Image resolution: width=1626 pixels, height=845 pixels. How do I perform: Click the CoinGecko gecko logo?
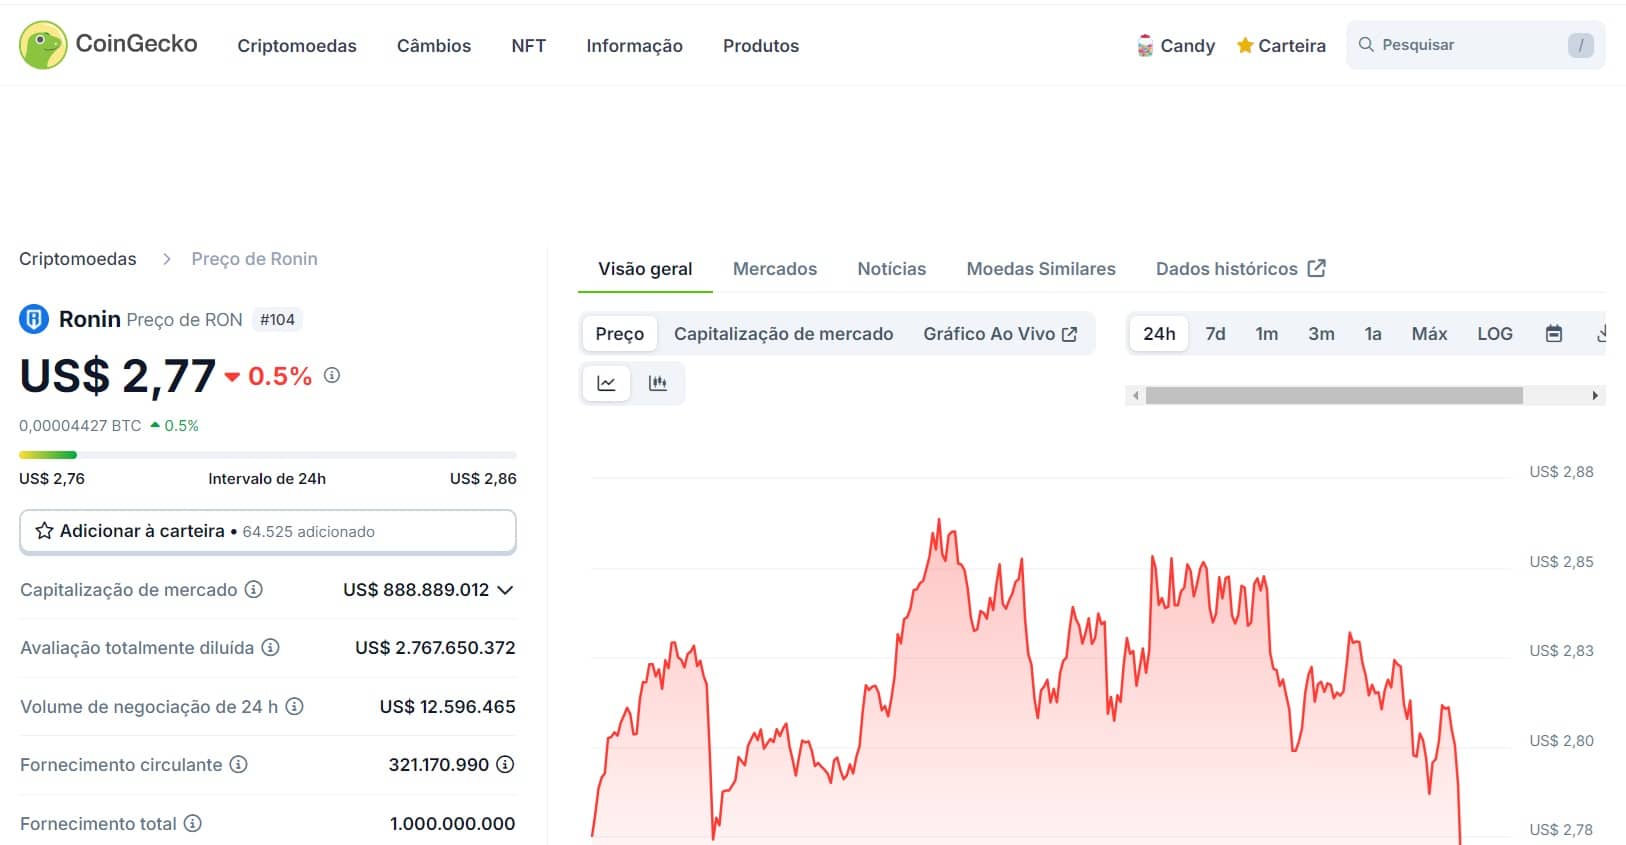pyautogui.click(x=43, y=45)
